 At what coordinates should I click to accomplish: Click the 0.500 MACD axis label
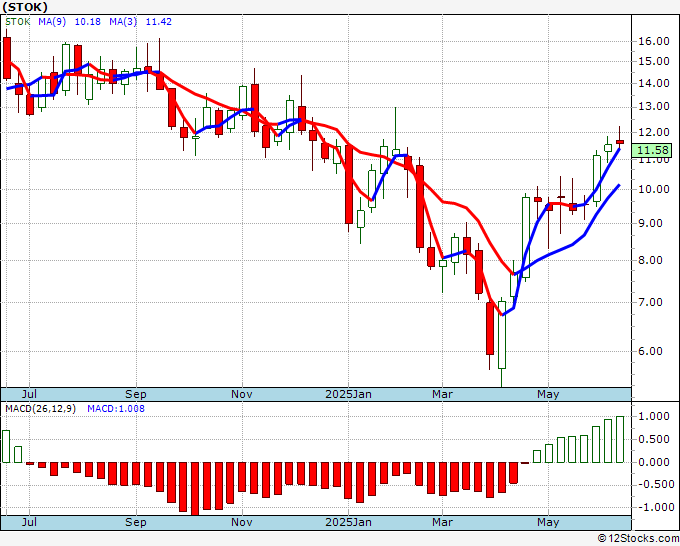click(x=654, y=439)
